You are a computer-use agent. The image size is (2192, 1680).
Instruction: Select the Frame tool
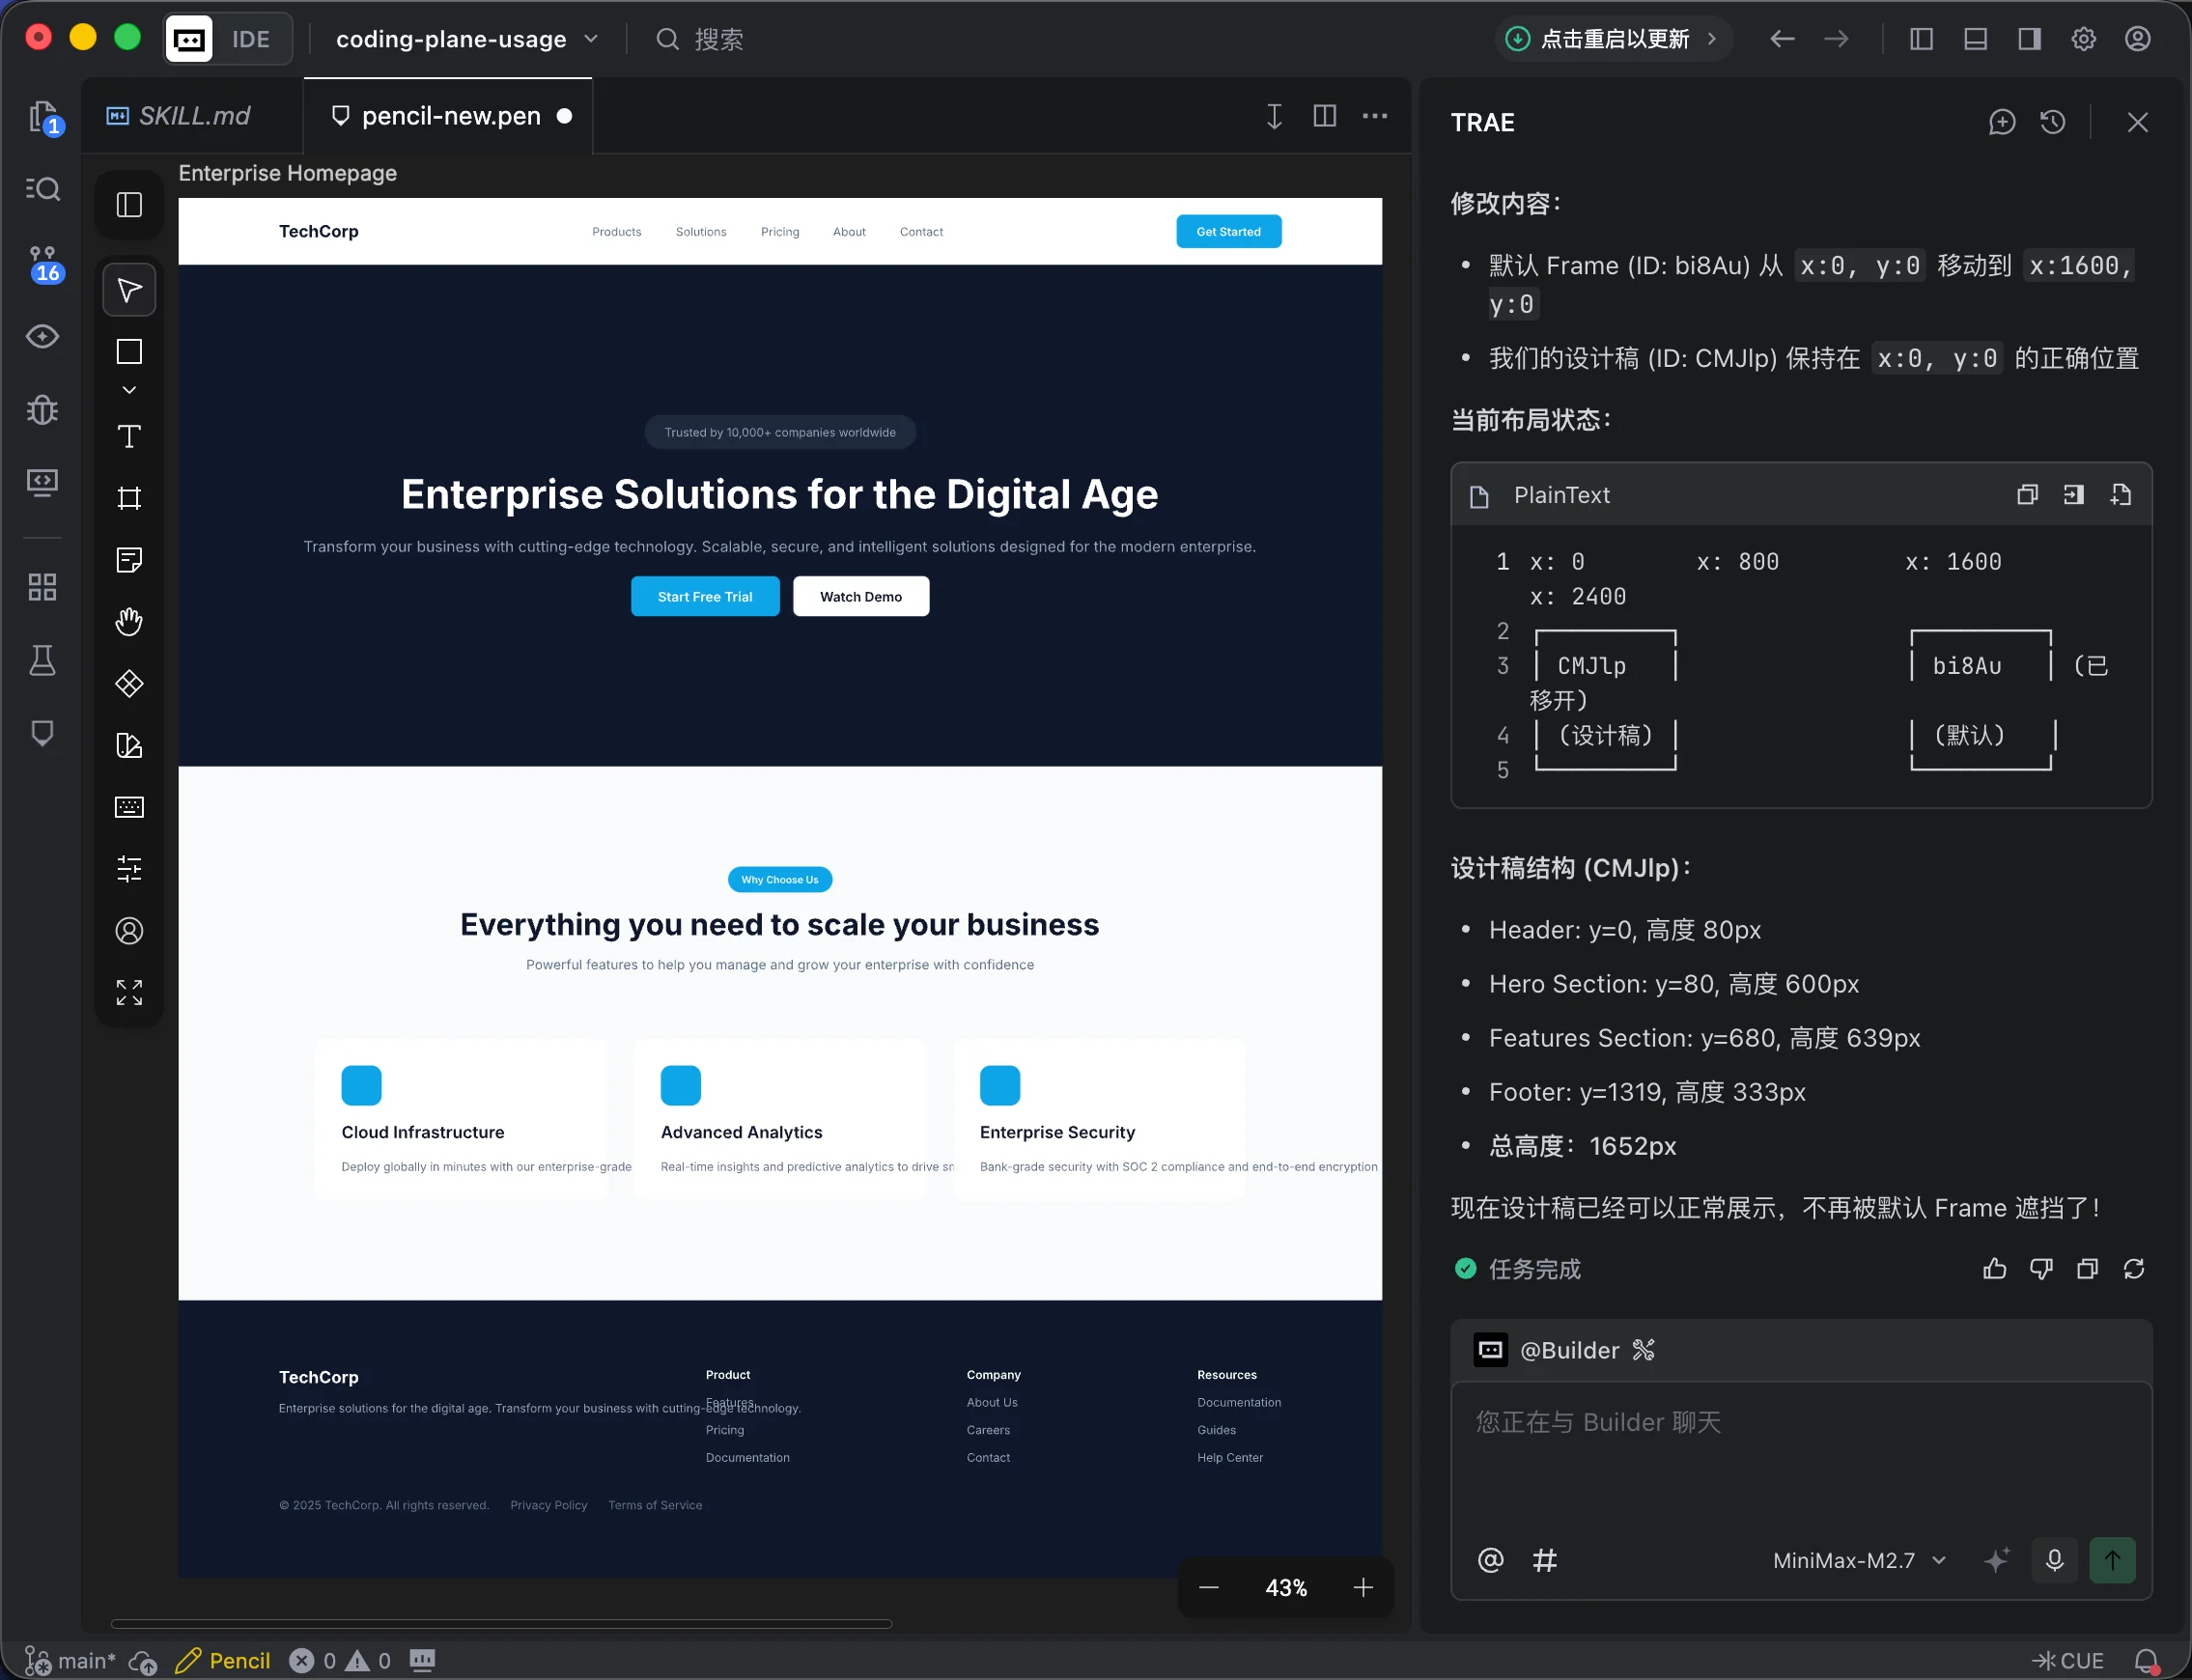(129, 498)
